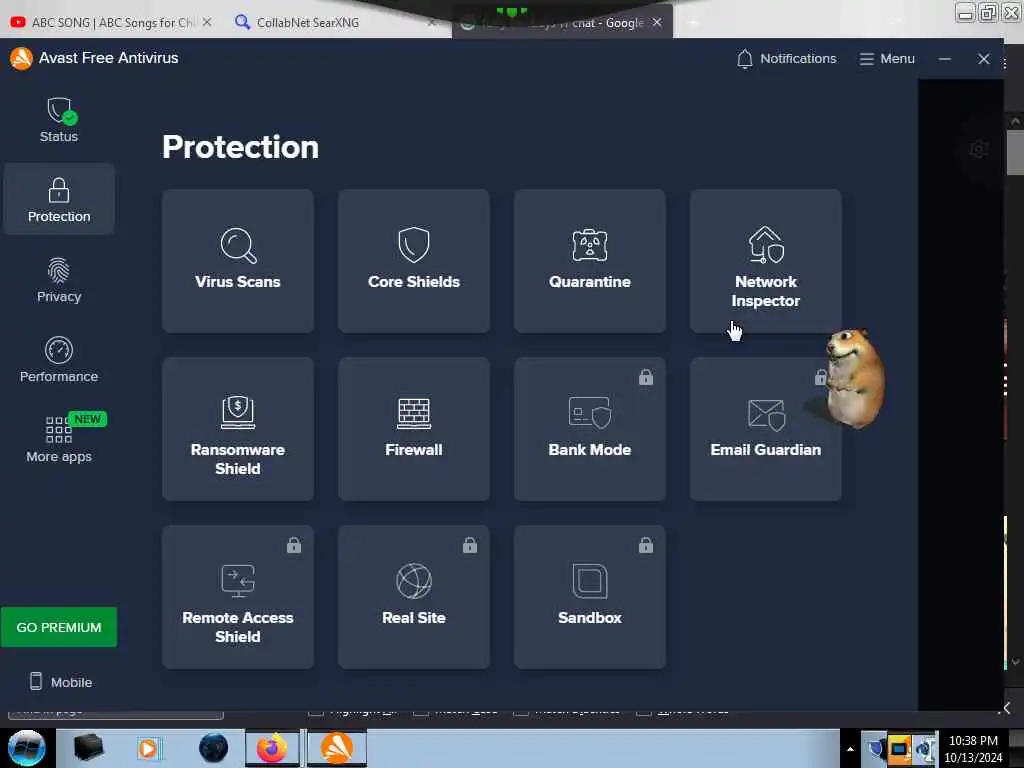Open the Firewall tile

pos(413,429)
